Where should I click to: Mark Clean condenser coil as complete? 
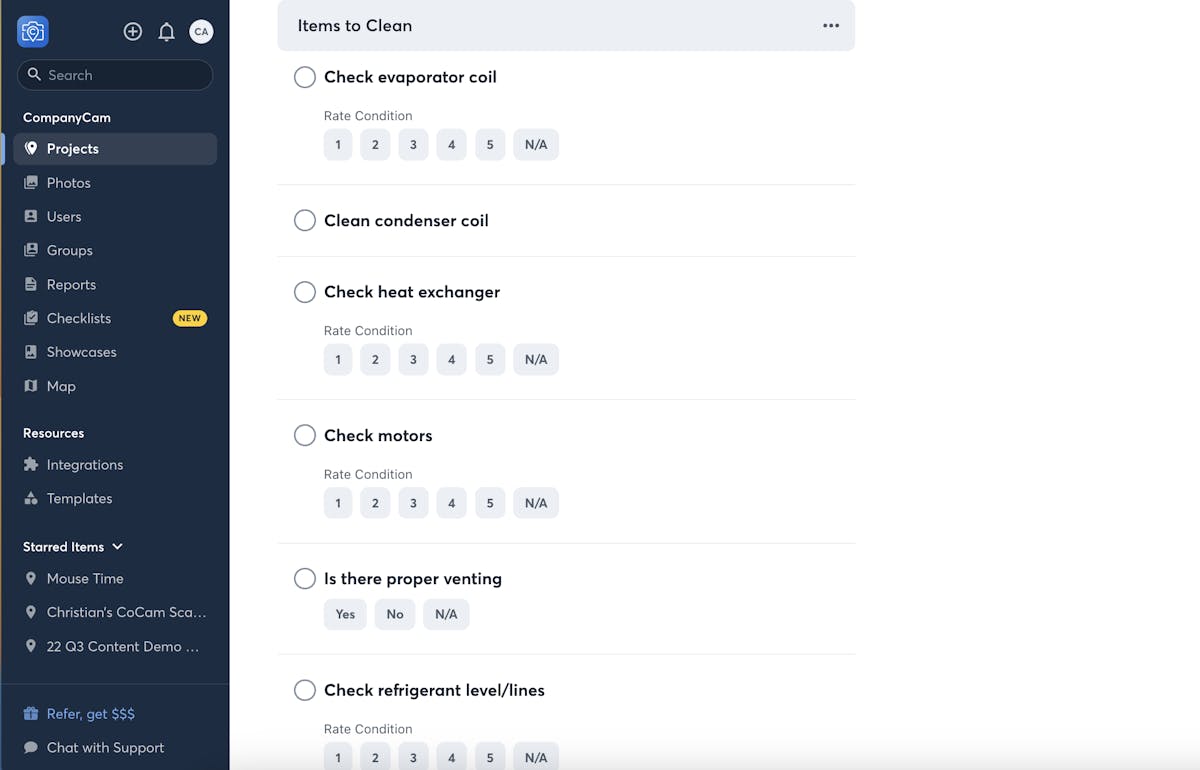(305, 221)
